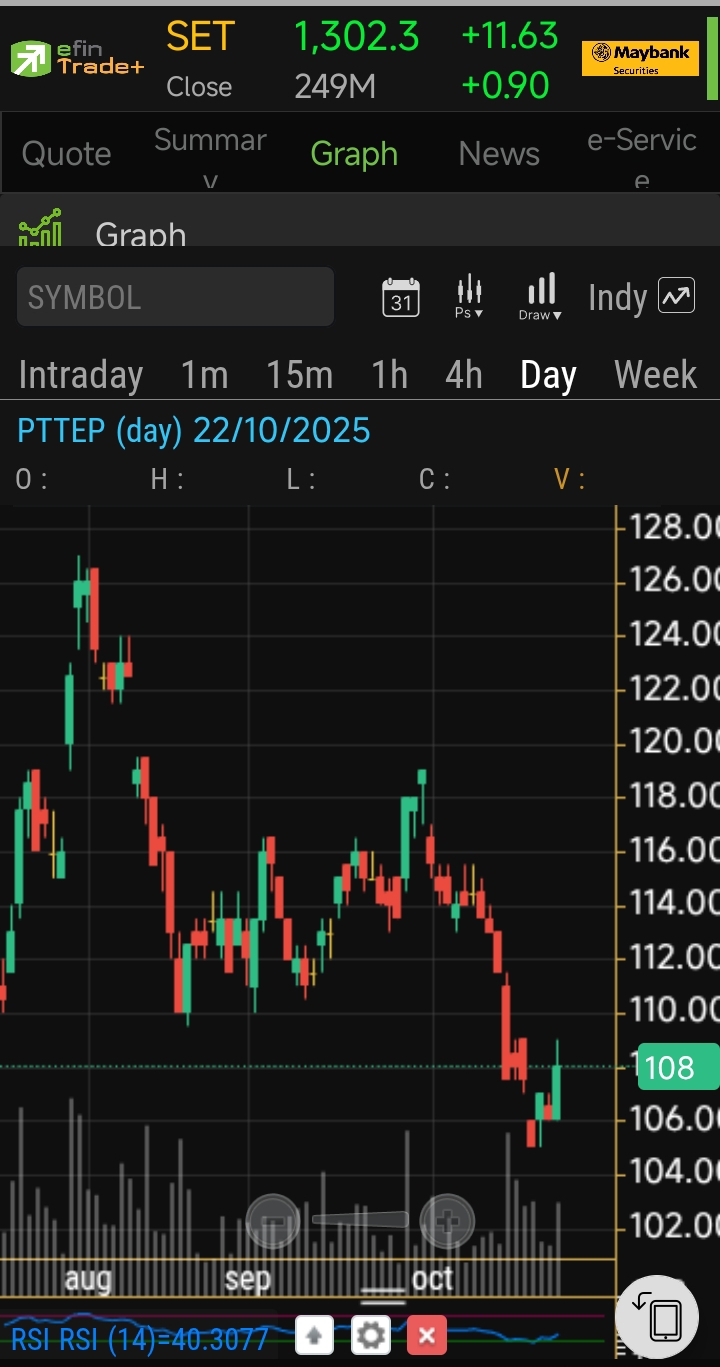
Task: Tap the 104.00 price axis label
Action: 674,1170
